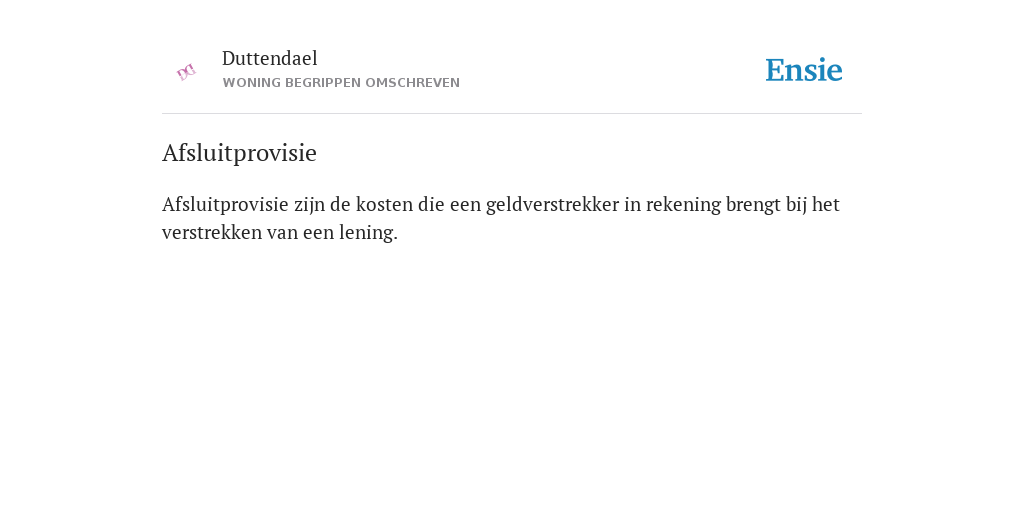Screen dimensions: 1024x512
Task: Select the 'Woning begrippen omschreven' subtitle
Action: point(341,83)
